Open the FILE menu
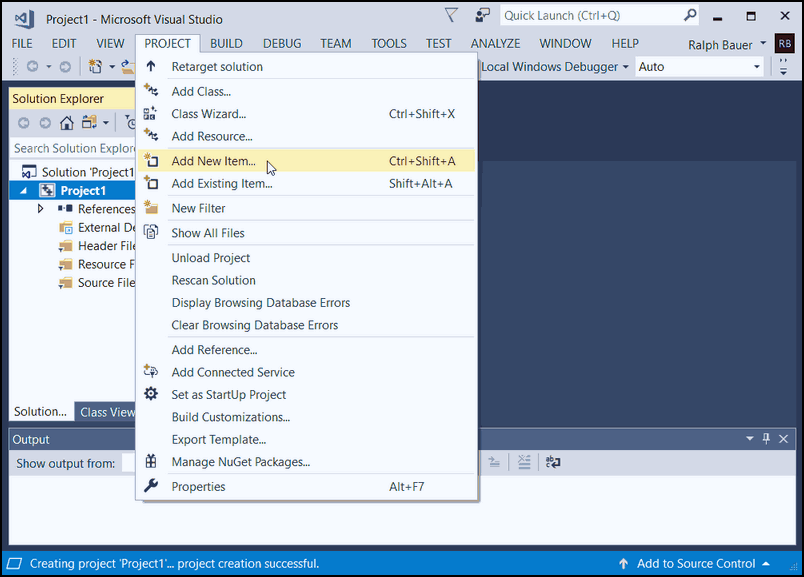Viewport: 804px width, 577px height. [x=22, y=44]
